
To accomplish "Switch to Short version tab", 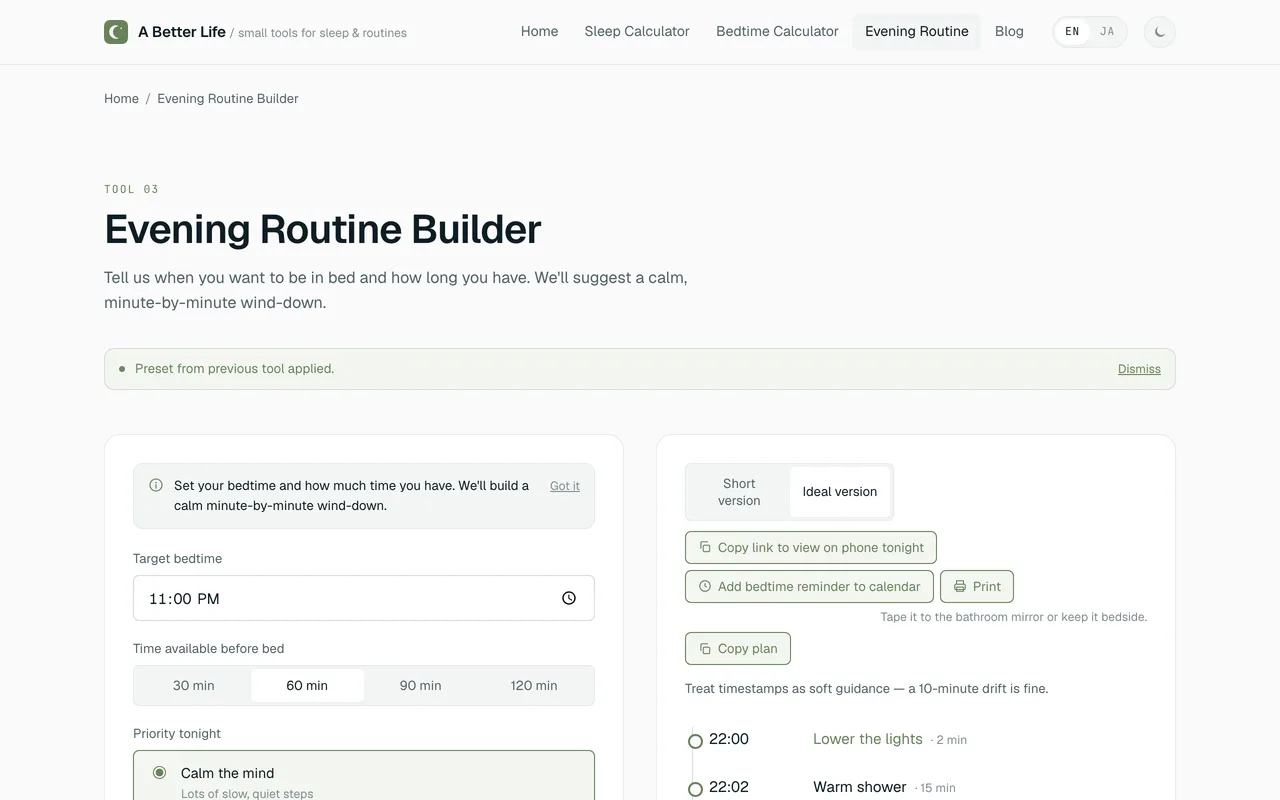I will point(739,492).
